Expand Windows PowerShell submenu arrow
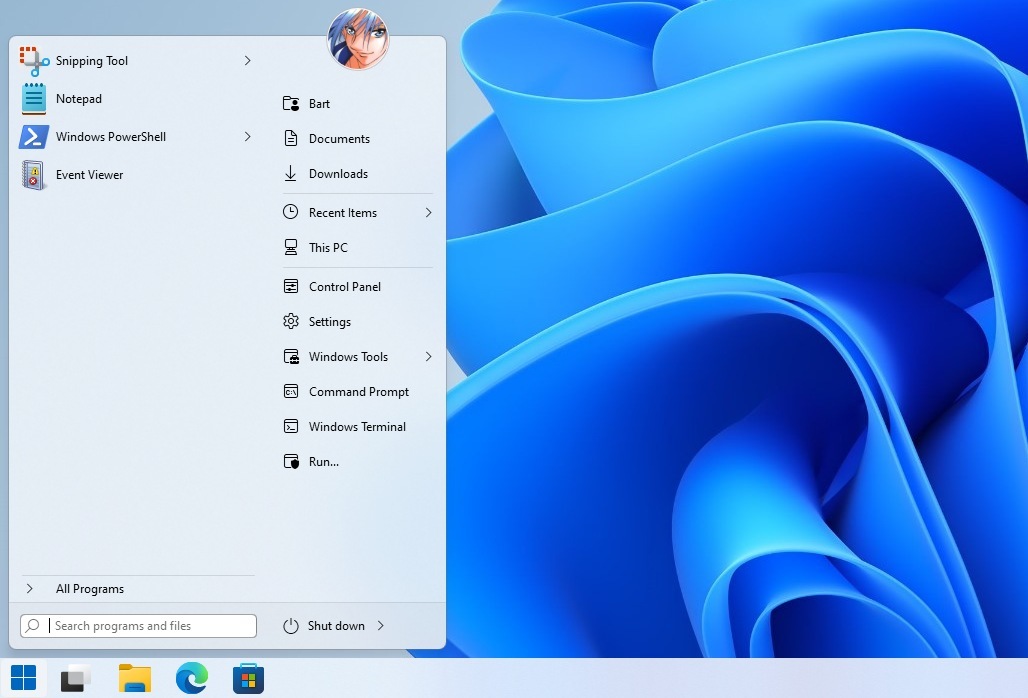Viewport: 1028px width, 698px height. (247, 137)
